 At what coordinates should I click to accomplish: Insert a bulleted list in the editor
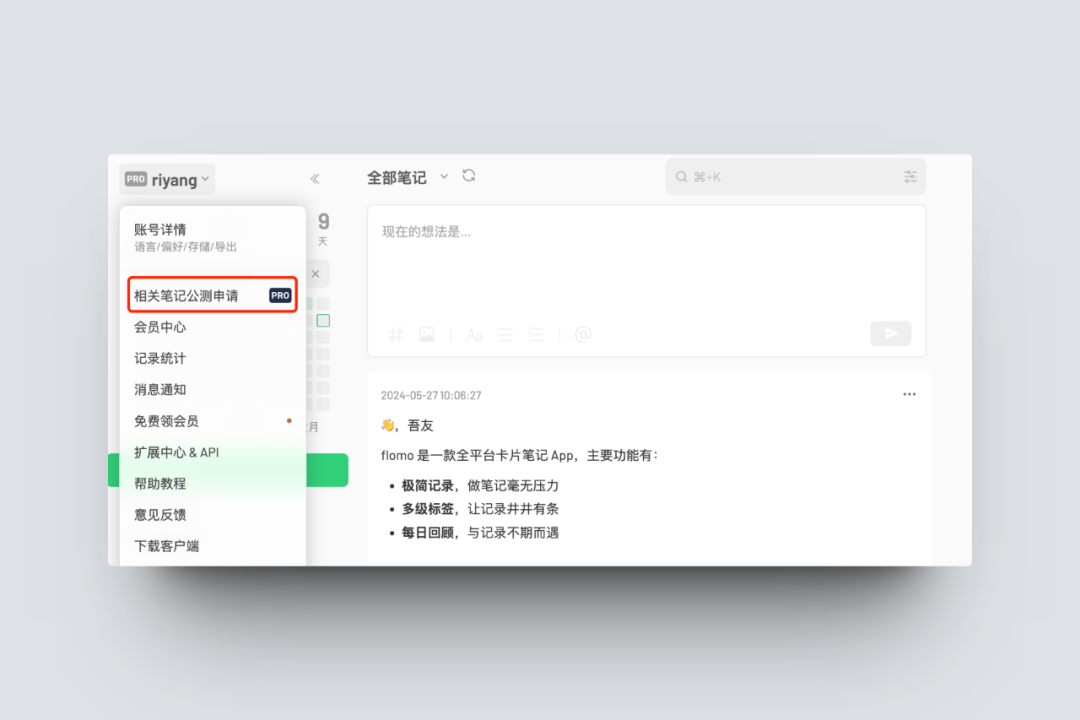pos(506,336)
